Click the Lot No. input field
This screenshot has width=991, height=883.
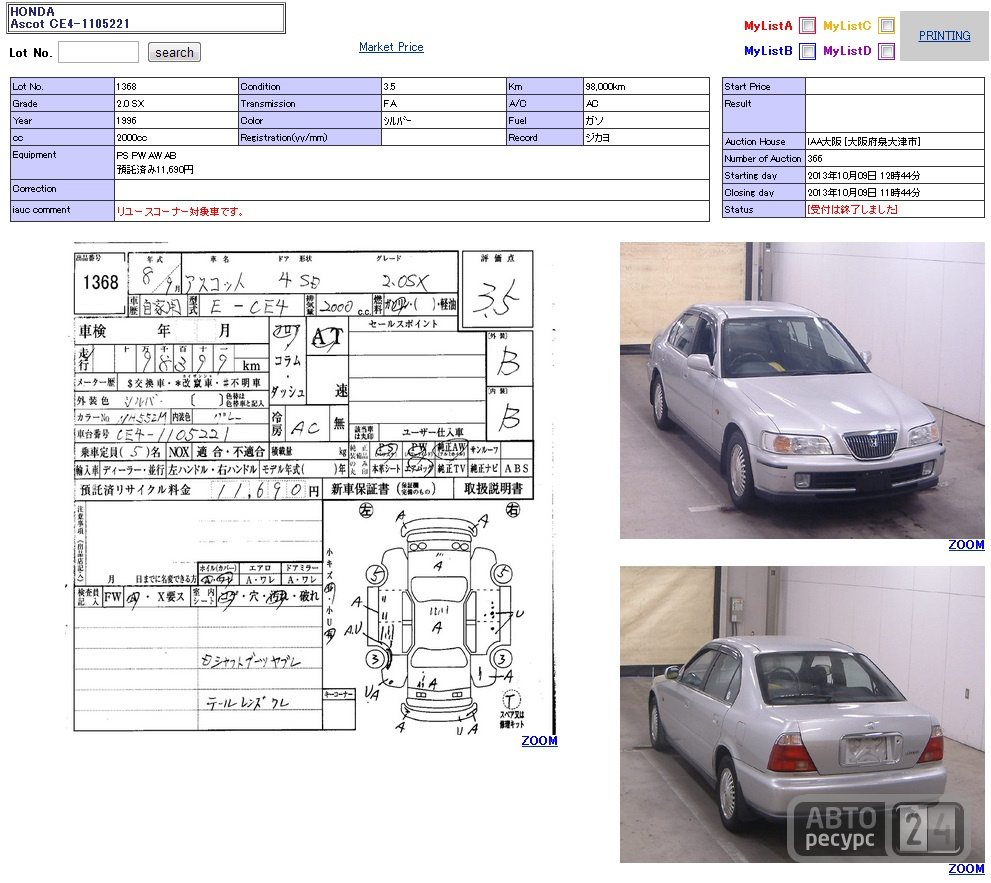(x=99, y=52)
